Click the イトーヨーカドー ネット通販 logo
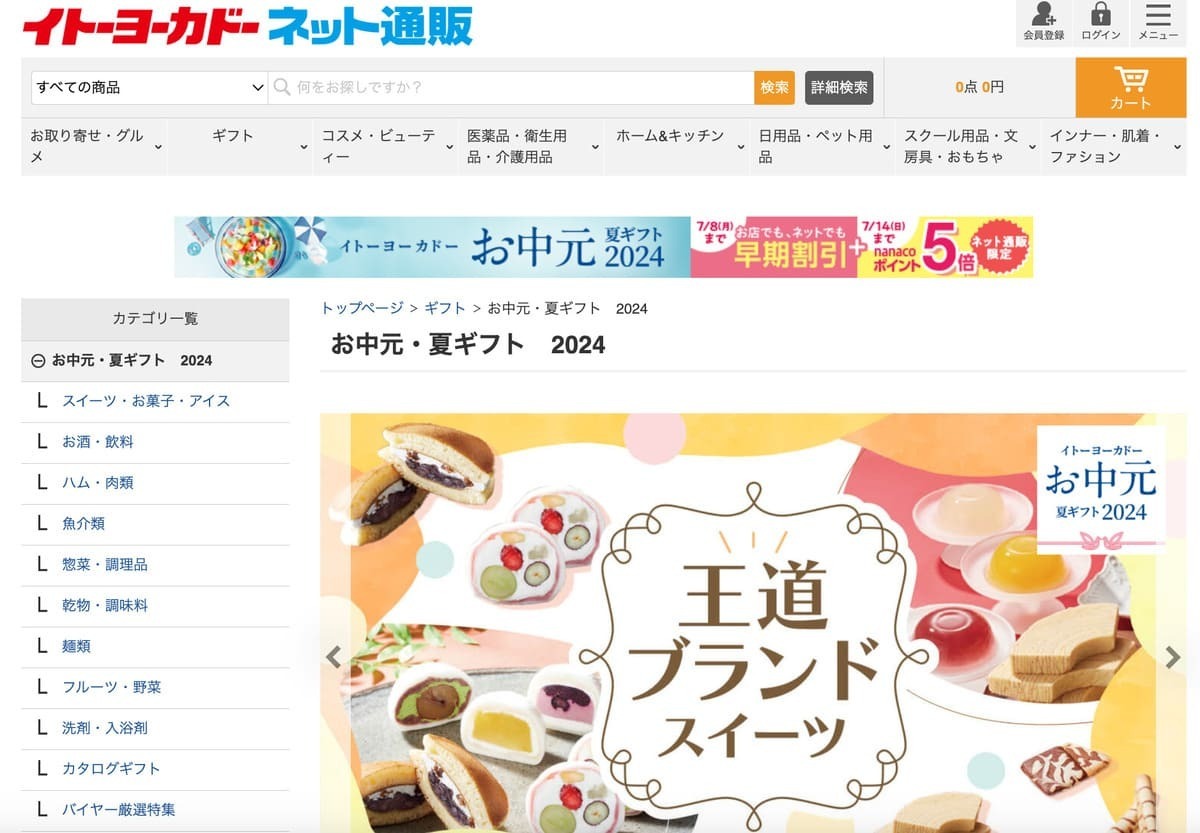Screen dimensions: 1200x833 click(248, 26)
